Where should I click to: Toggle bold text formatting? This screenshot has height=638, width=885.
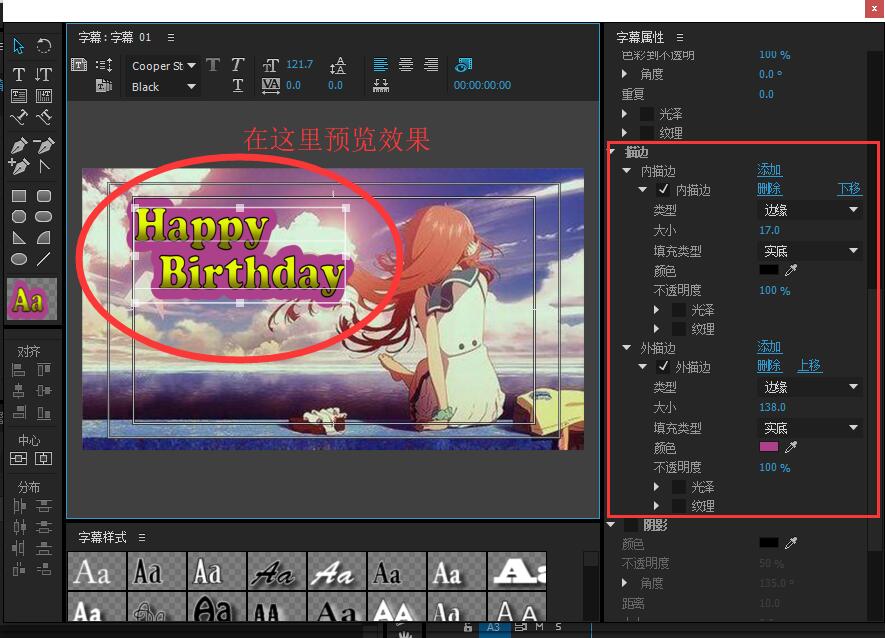[x=213, y=65]
